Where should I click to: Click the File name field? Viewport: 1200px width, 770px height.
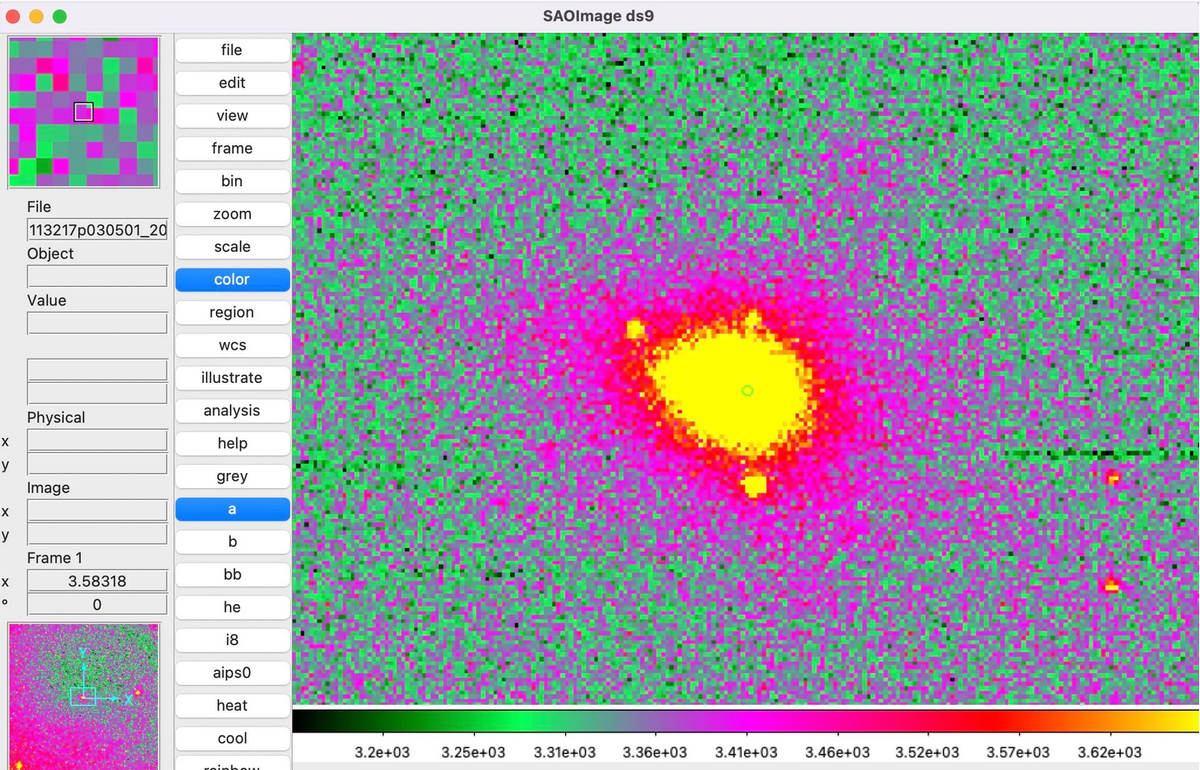[97, 230]
